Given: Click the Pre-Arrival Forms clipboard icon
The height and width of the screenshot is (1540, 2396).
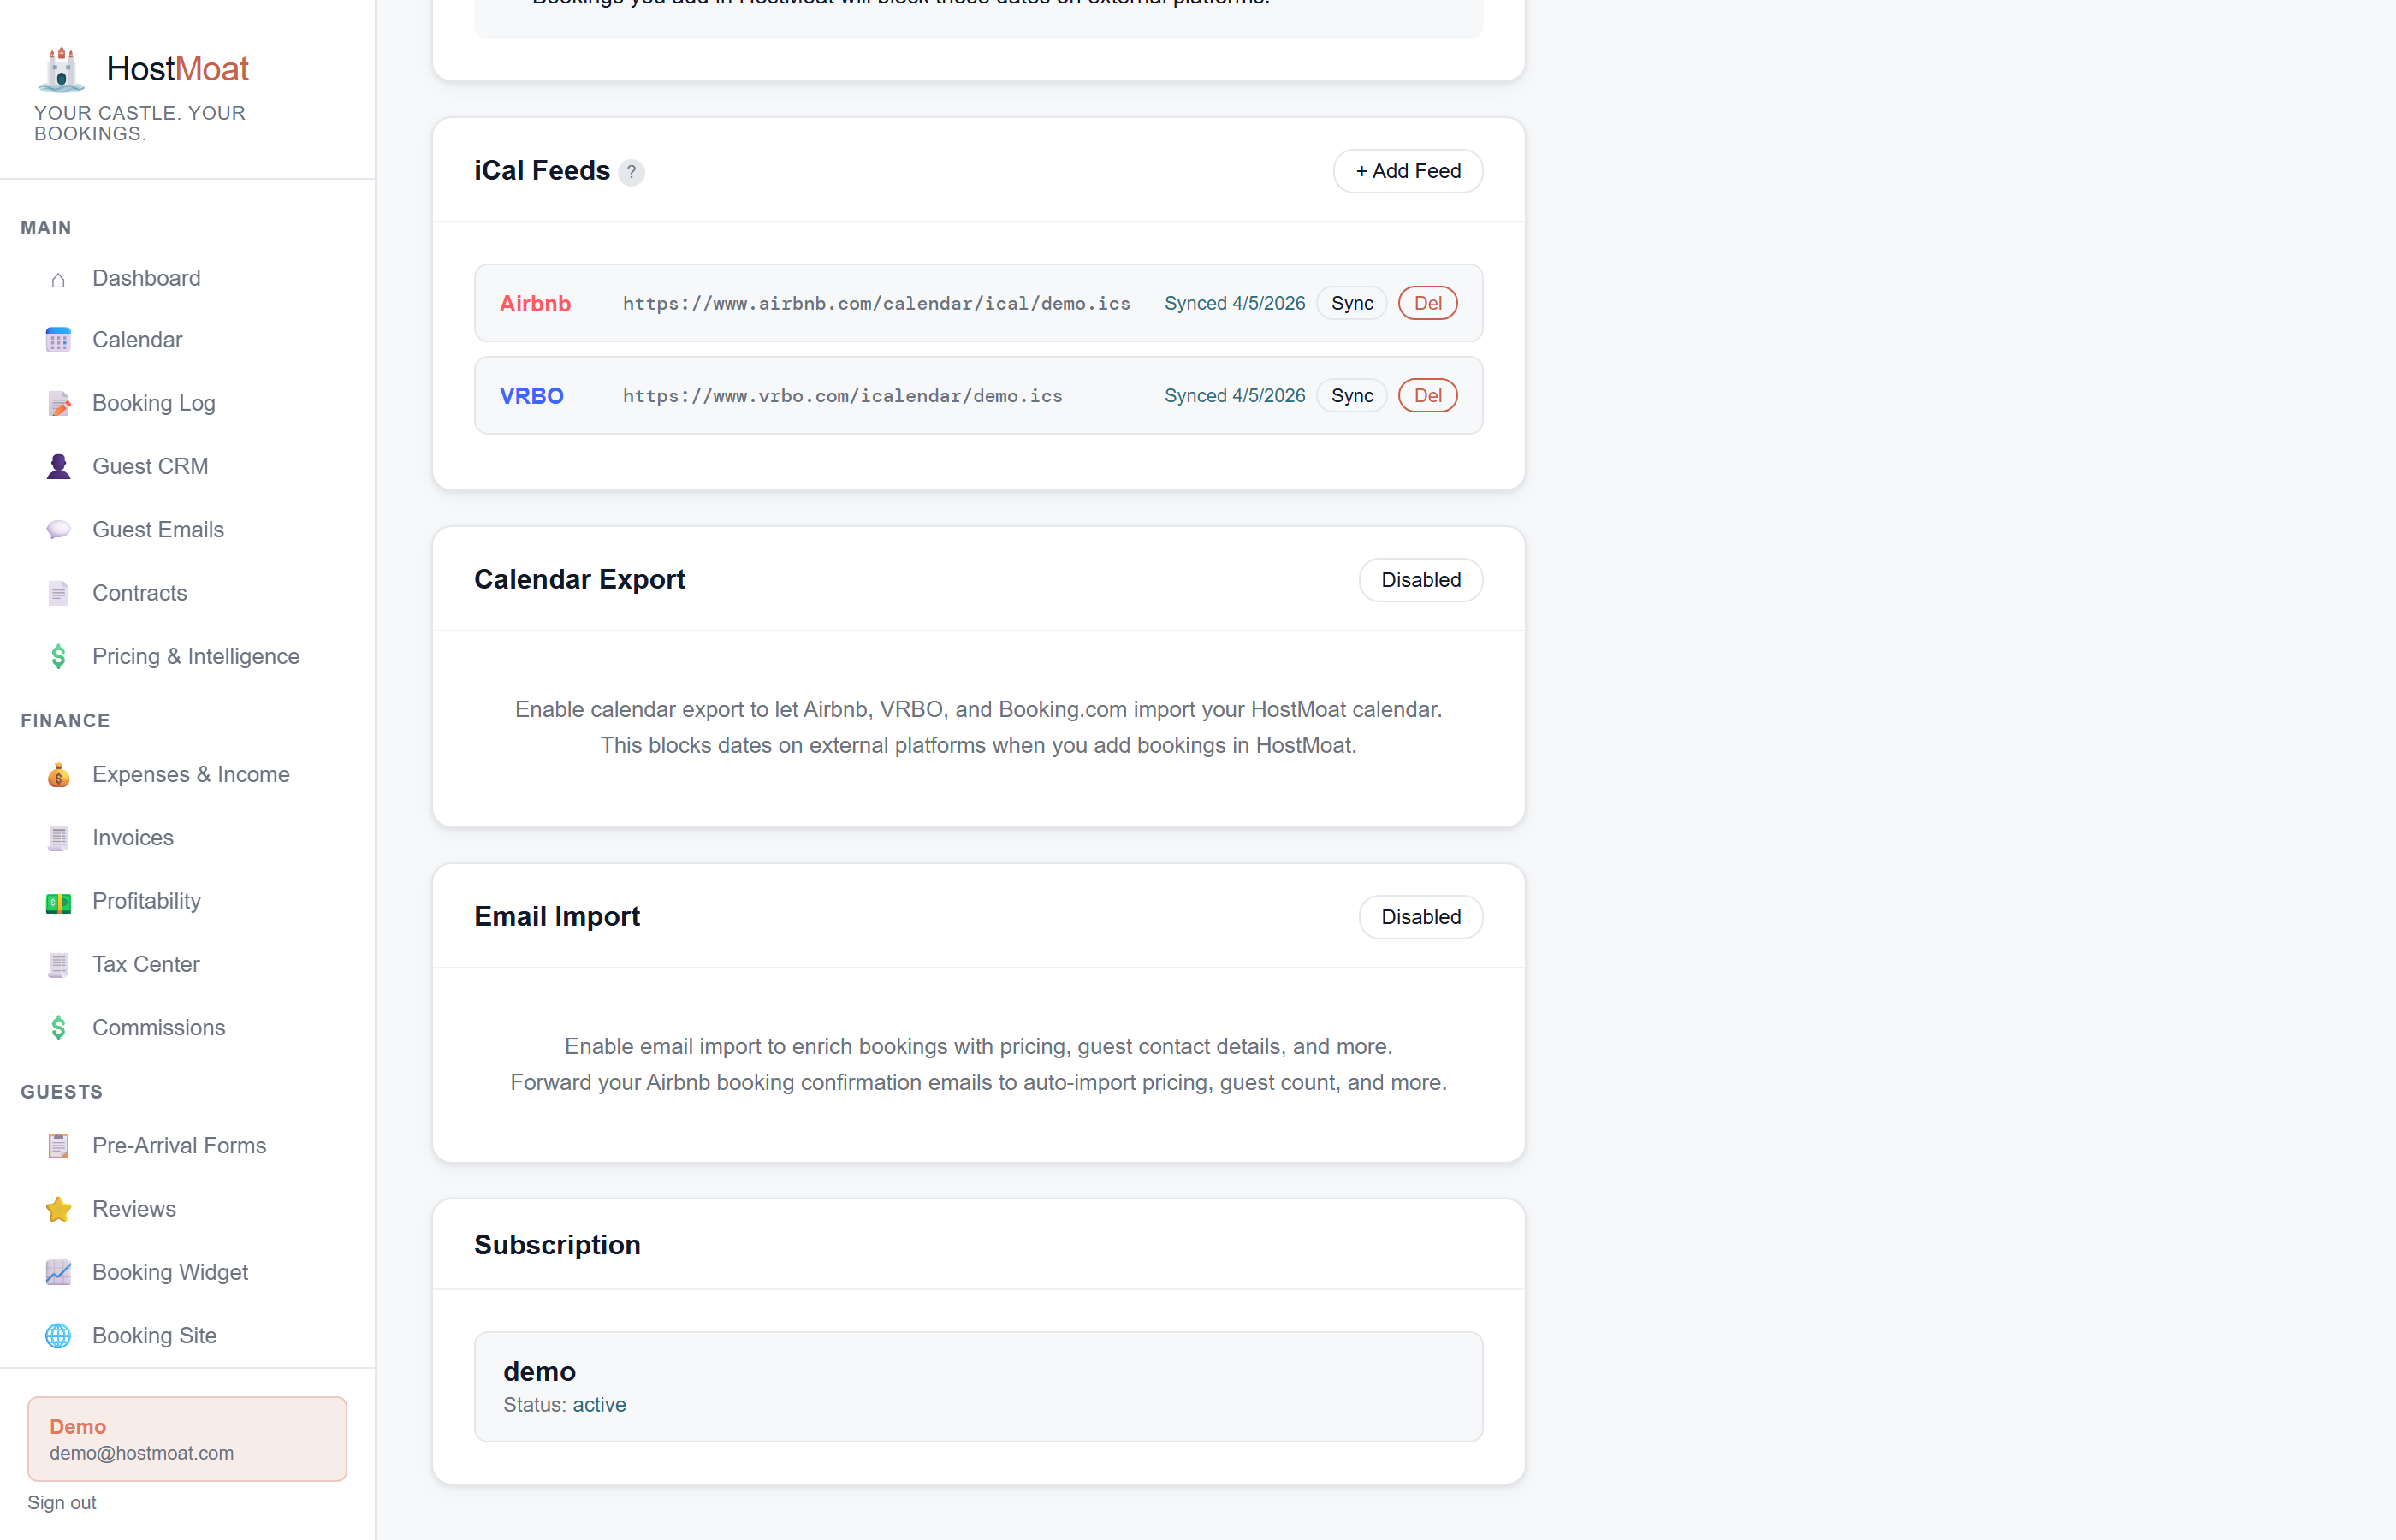Looking at the screenshot, I should (x=58, y=1146).
